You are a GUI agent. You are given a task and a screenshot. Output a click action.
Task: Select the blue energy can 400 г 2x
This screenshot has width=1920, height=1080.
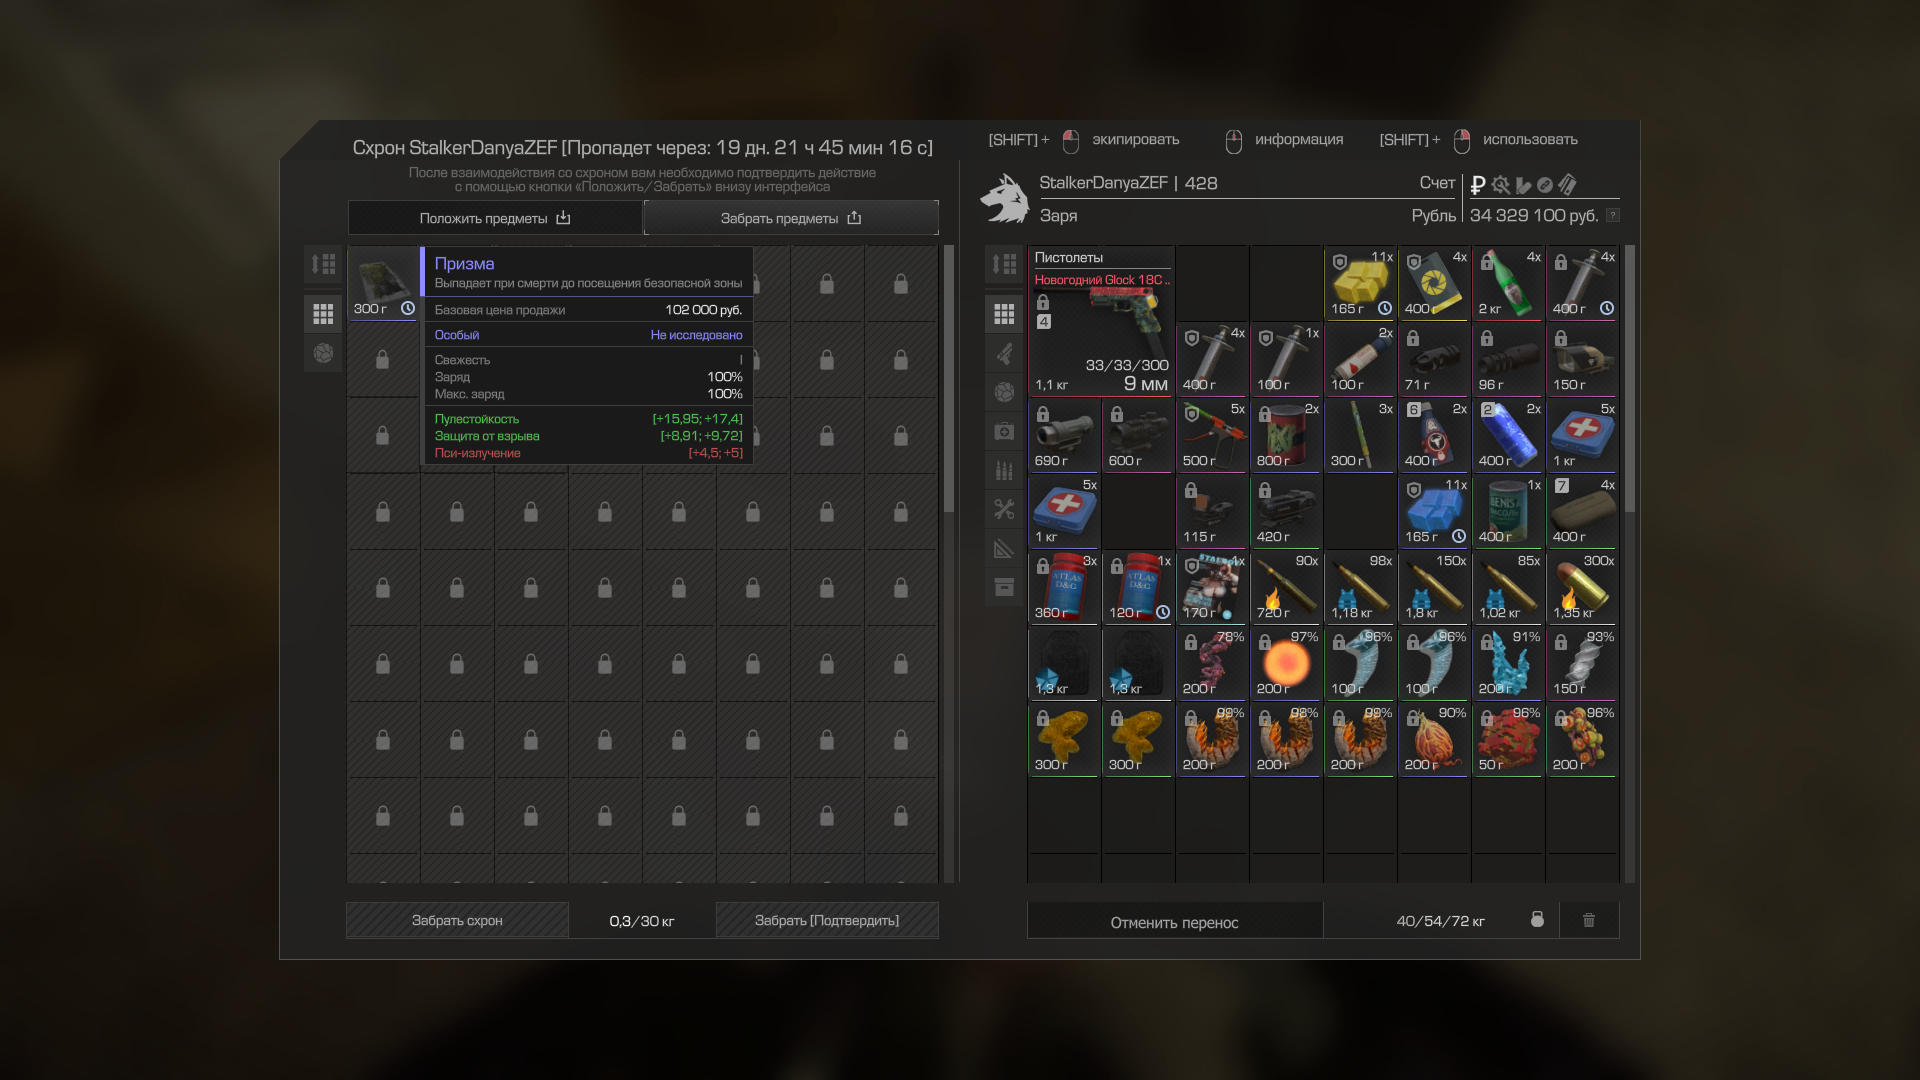pos(1508,435)
